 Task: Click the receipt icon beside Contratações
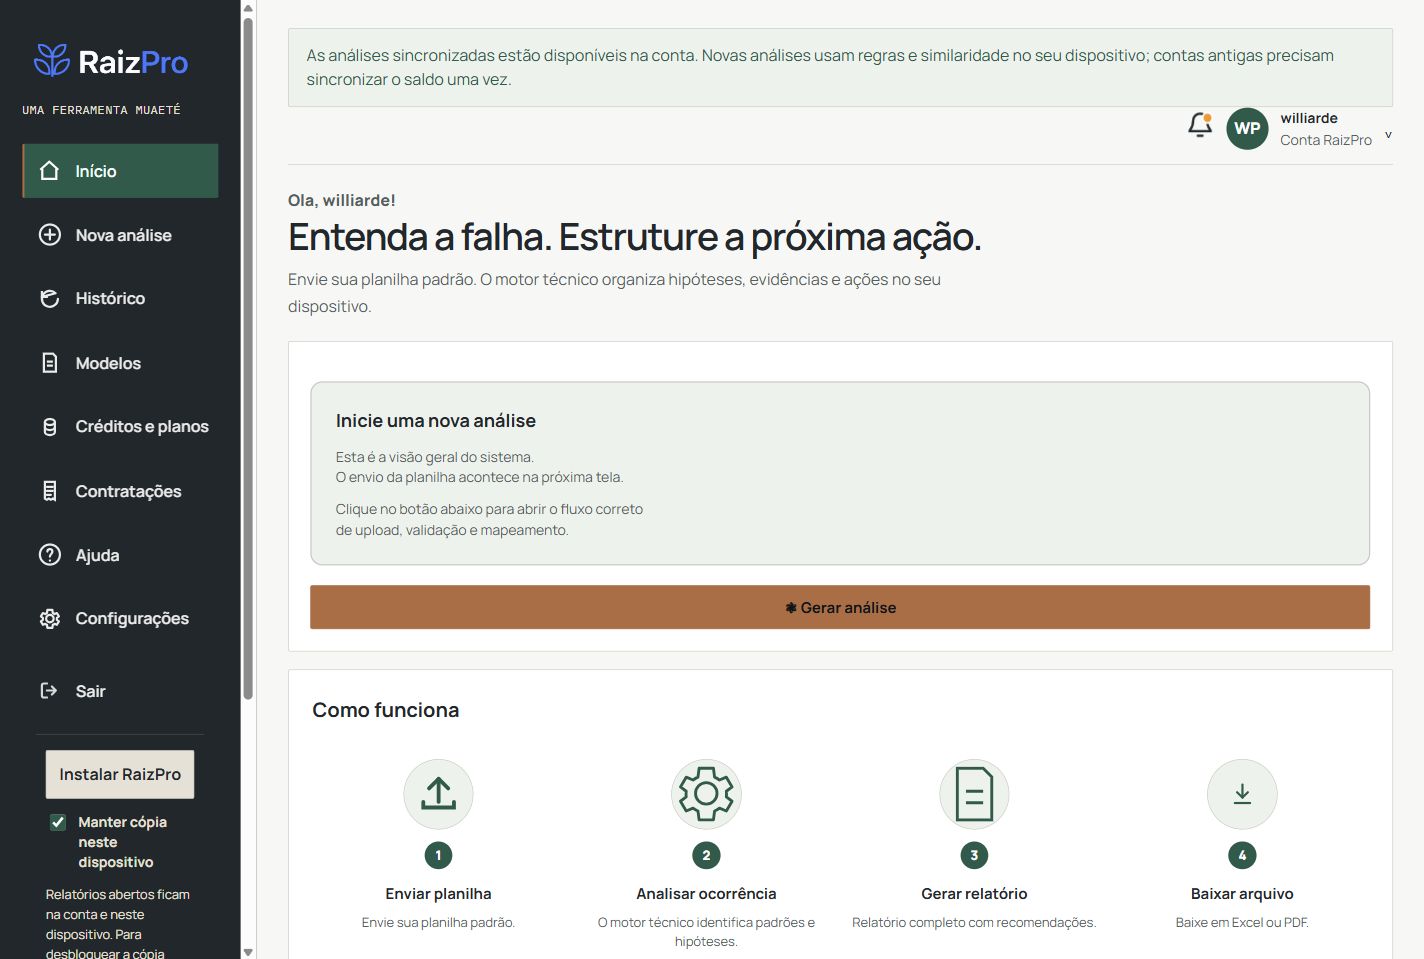tap(50, 491)
